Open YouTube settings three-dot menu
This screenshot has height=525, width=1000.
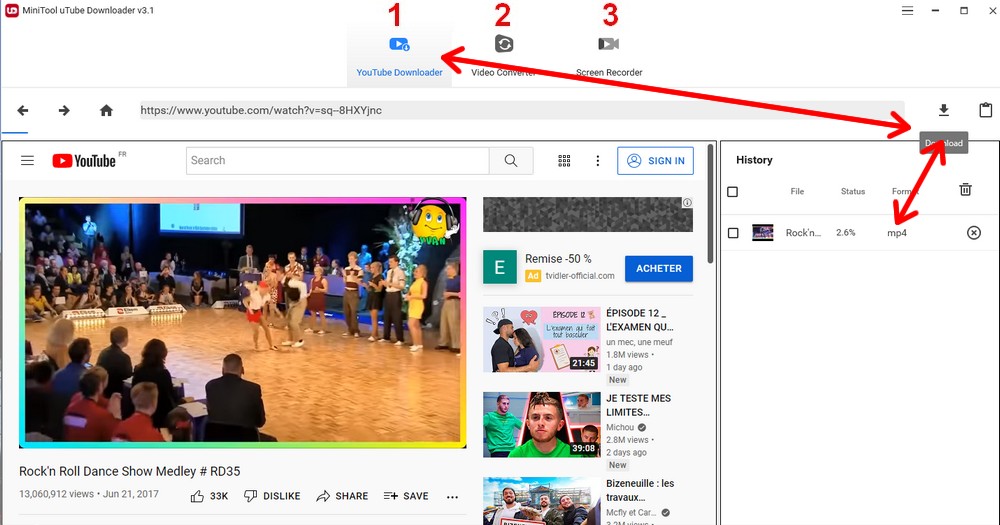[598, 161]
